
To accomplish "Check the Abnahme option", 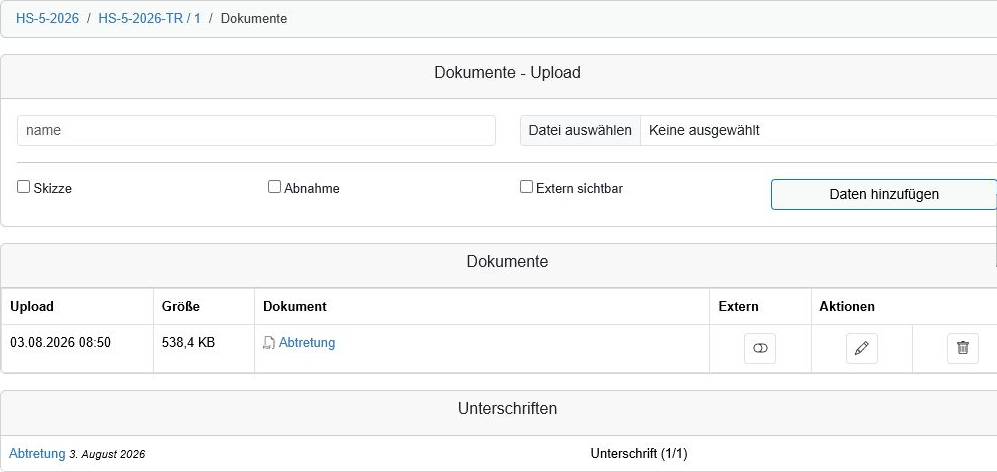I will point(274,187).
